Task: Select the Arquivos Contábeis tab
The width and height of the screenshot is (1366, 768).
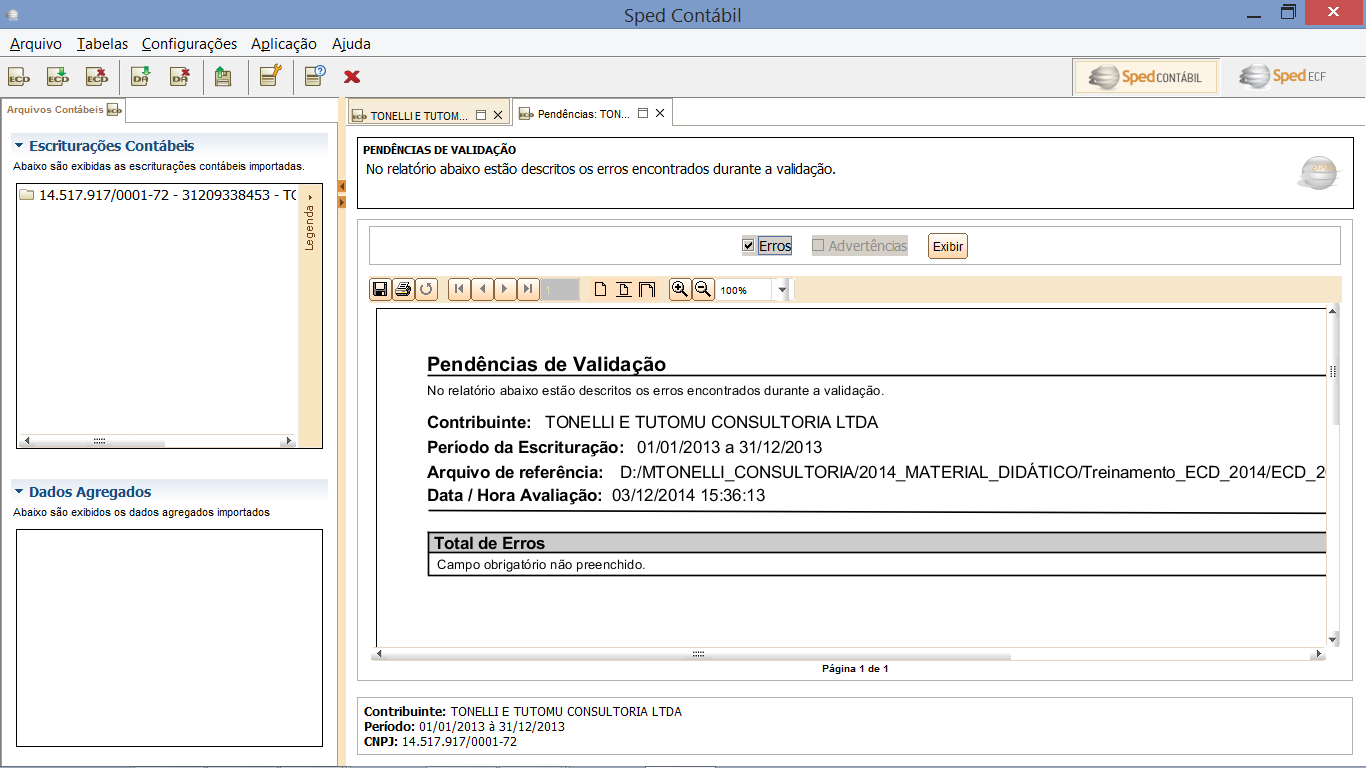Action: point(63,110)
